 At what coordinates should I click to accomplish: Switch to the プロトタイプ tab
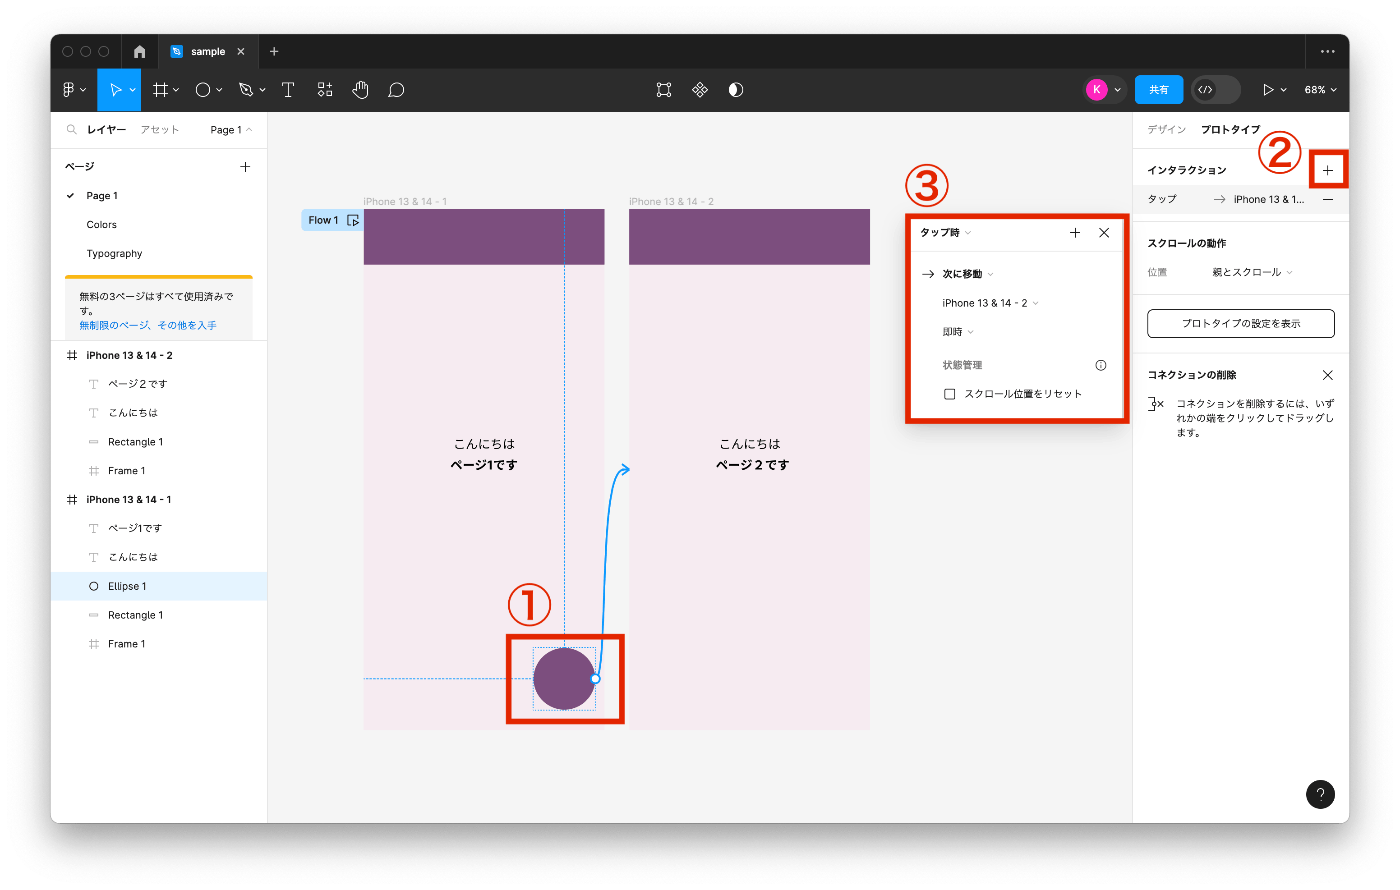click(1230, 130)
